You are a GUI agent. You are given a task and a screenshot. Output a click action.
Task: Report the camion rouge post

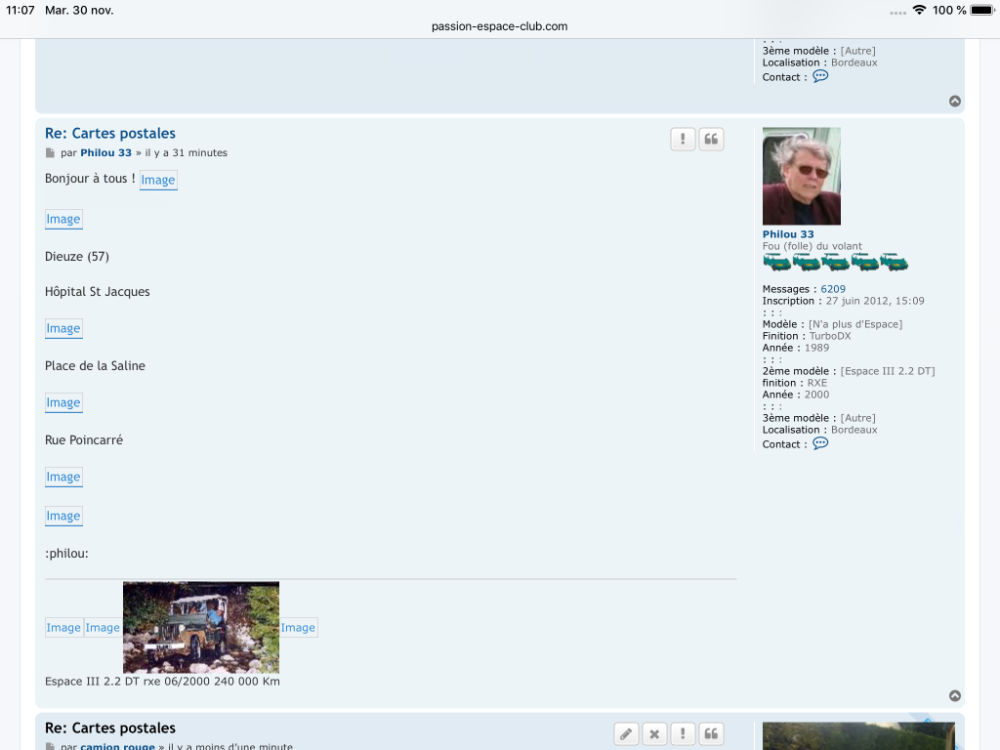(x=683, y=735)
